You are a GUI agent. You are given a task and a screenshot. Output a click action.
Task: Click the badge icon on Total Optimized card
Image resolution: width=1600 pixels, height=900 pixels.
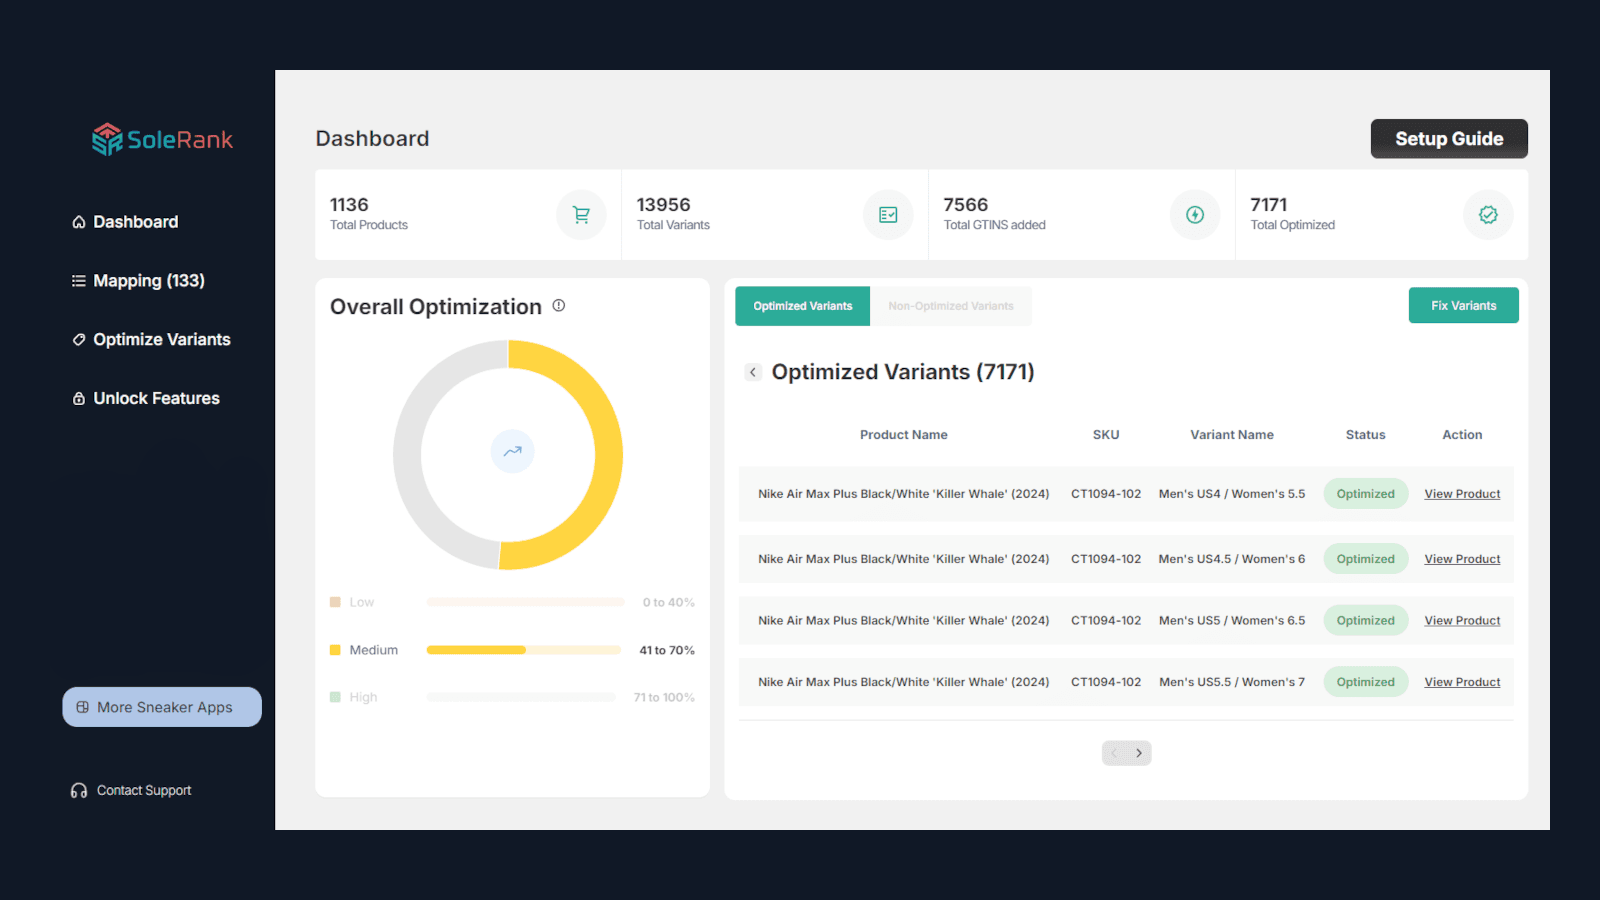click(1487, 214)
